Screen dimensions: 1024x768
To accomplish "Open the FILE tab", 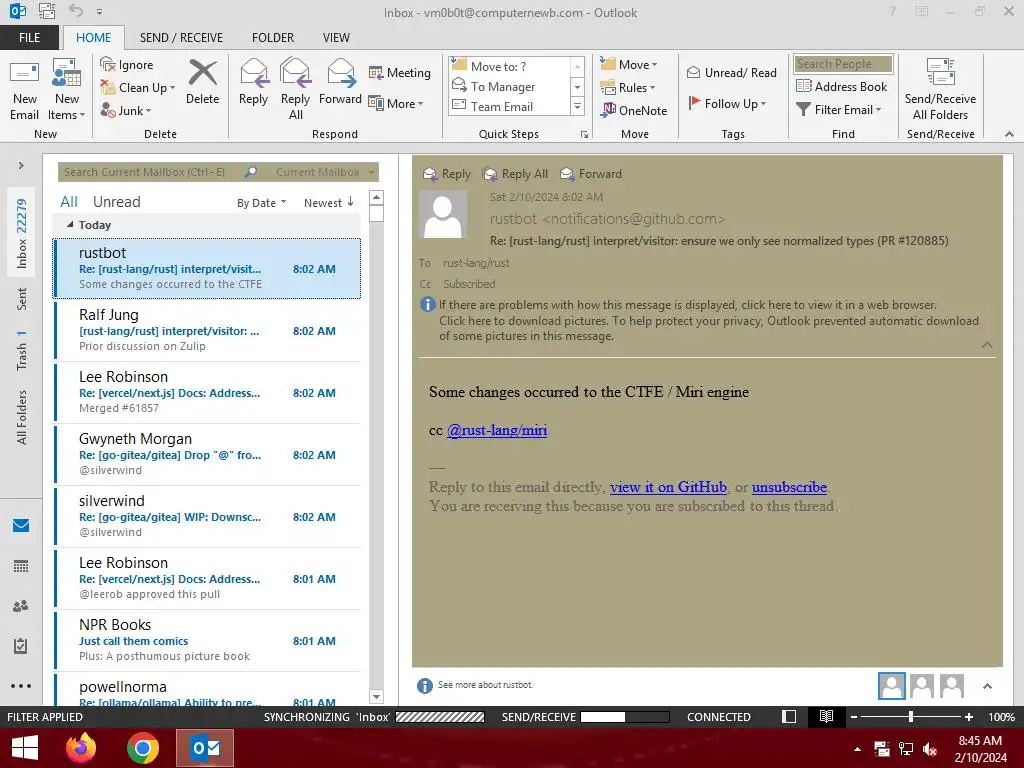I will (x=29, y=38).
